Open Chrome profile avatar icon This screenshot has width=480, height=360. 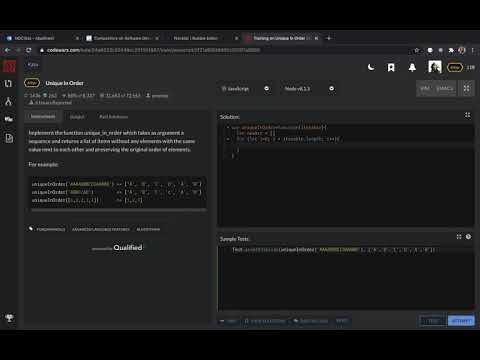[462, 50]
